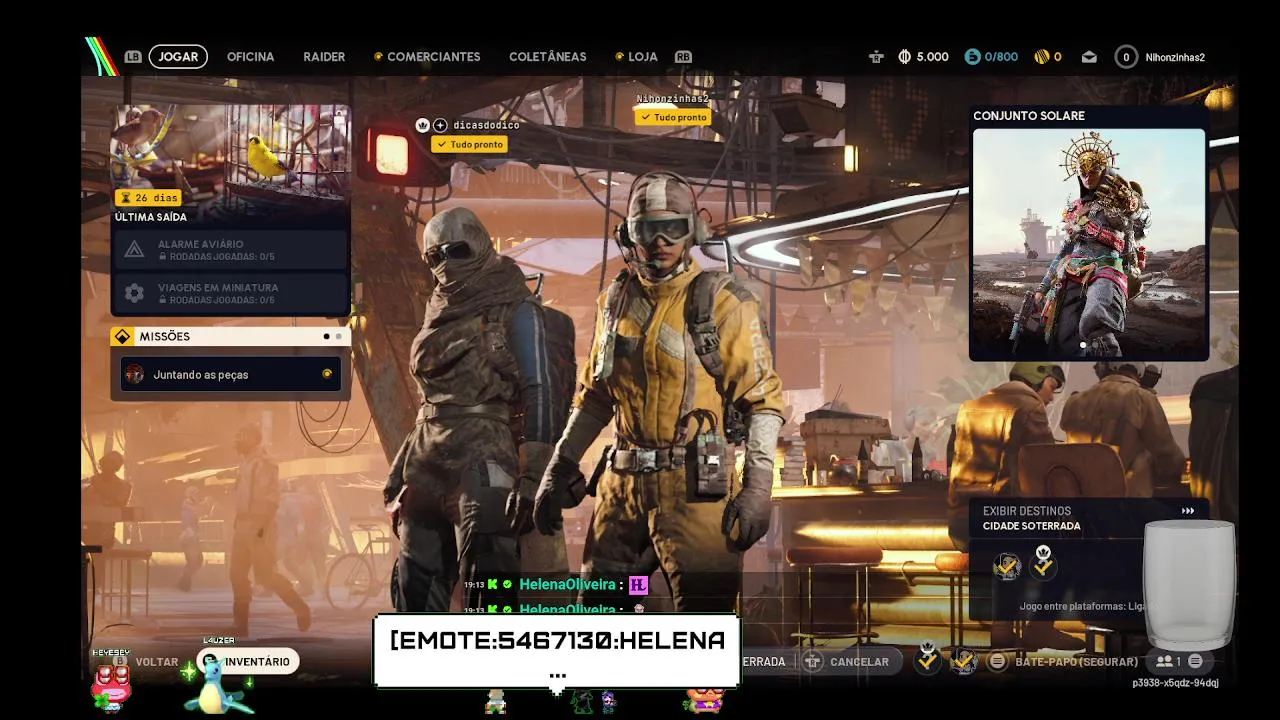Click the plus icon beside dicasdodico
The width and height of the screenshot is (1280, 720).
coord(440,125)
